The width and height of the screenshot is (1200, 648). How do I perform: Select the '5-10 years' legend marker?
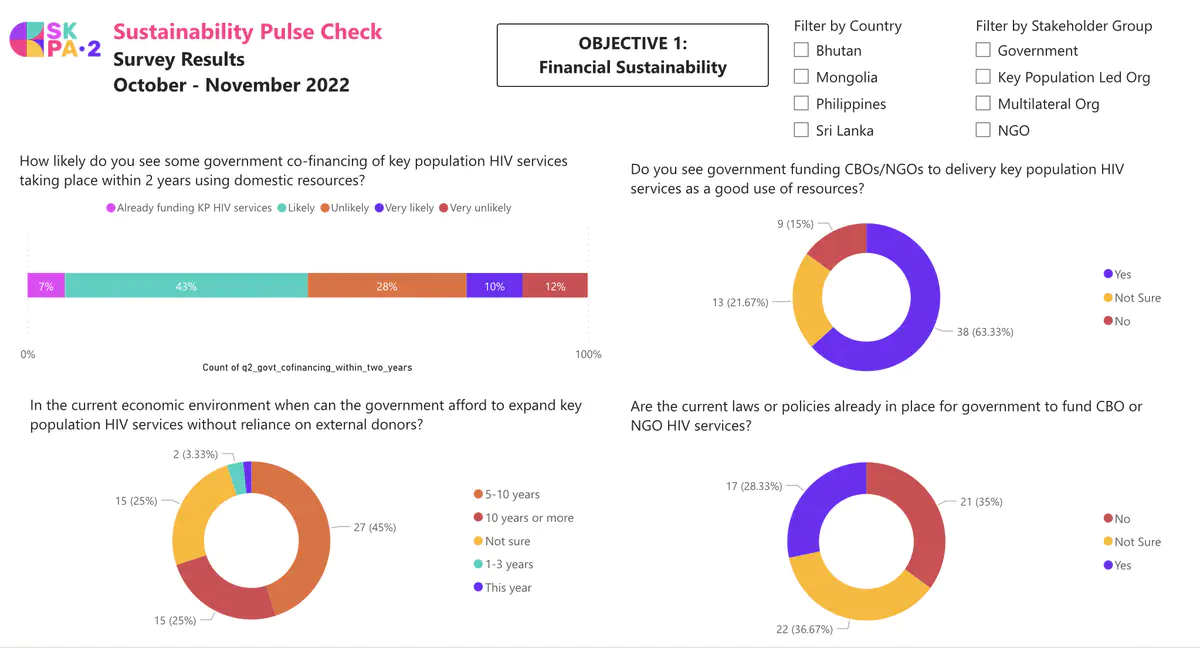[x=478, y=495]
